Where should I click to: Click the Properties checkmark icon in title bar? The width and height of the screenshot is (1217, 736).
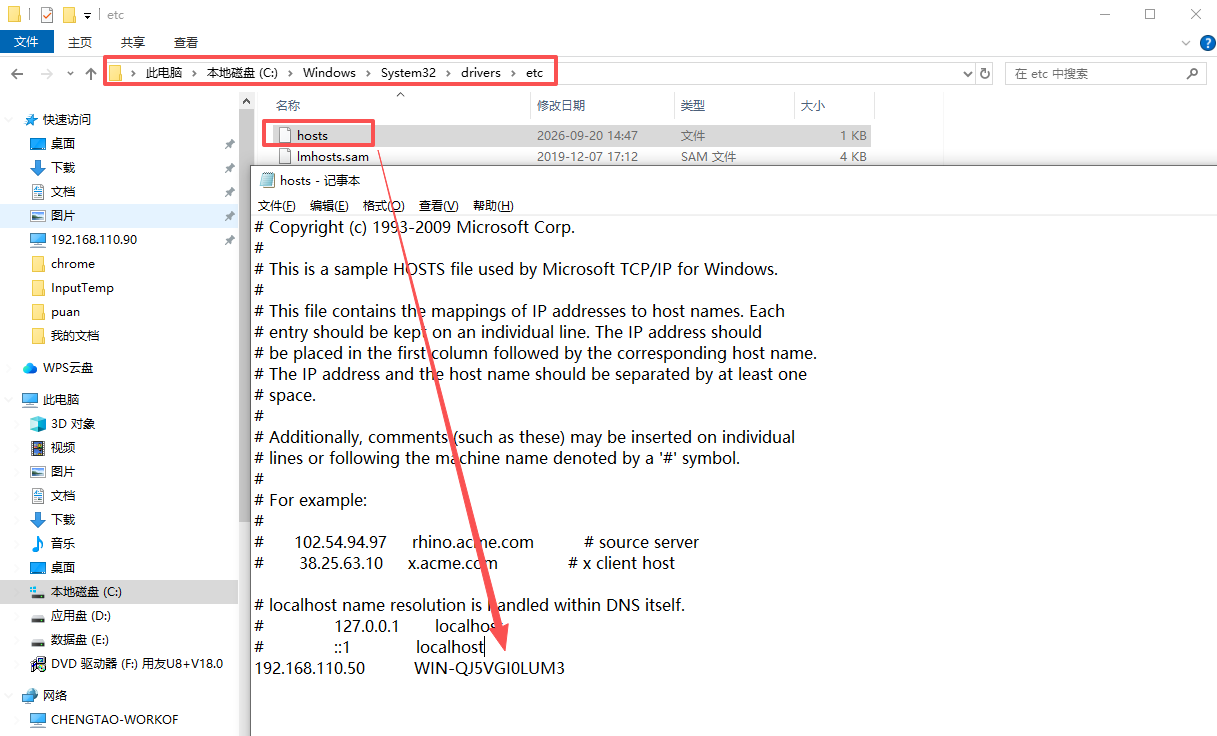click(47, 14)
